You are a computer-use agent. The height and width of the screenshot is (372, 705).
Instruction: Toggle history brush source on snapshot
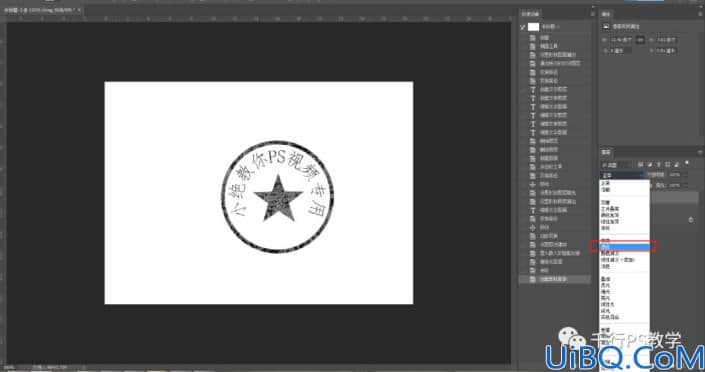(x=523, y=27)
